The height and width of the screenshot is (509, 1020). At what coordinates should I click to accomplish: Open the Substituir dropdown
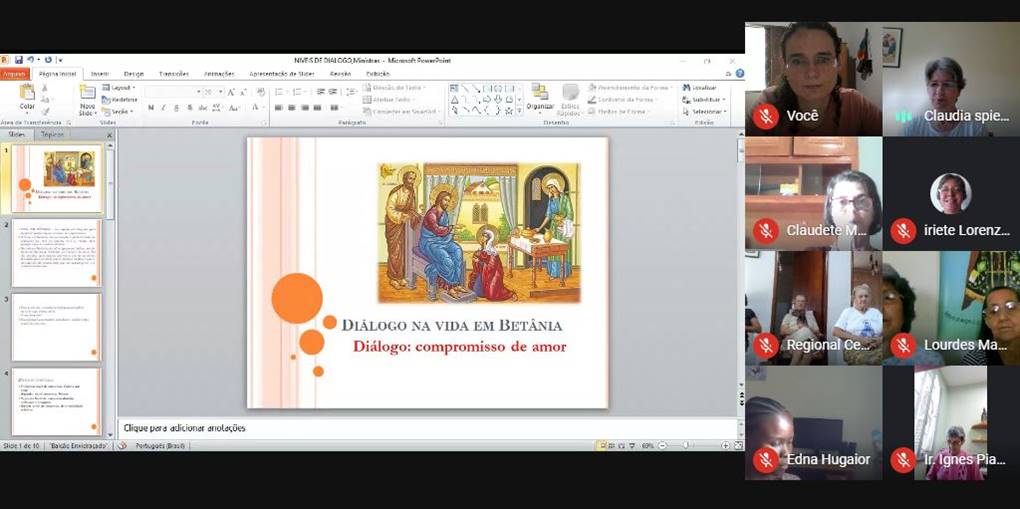coord(704,100)
